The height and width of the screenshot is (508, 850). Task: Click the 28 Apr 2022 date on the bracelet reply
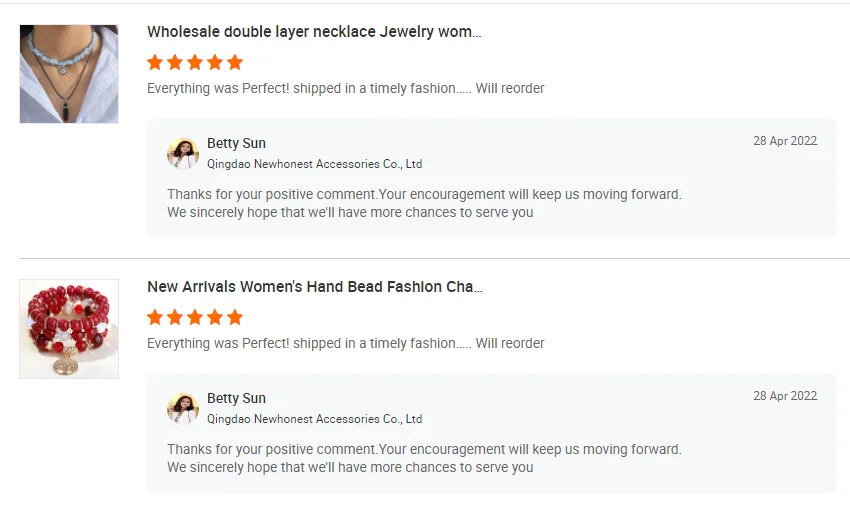pos(785,396)
